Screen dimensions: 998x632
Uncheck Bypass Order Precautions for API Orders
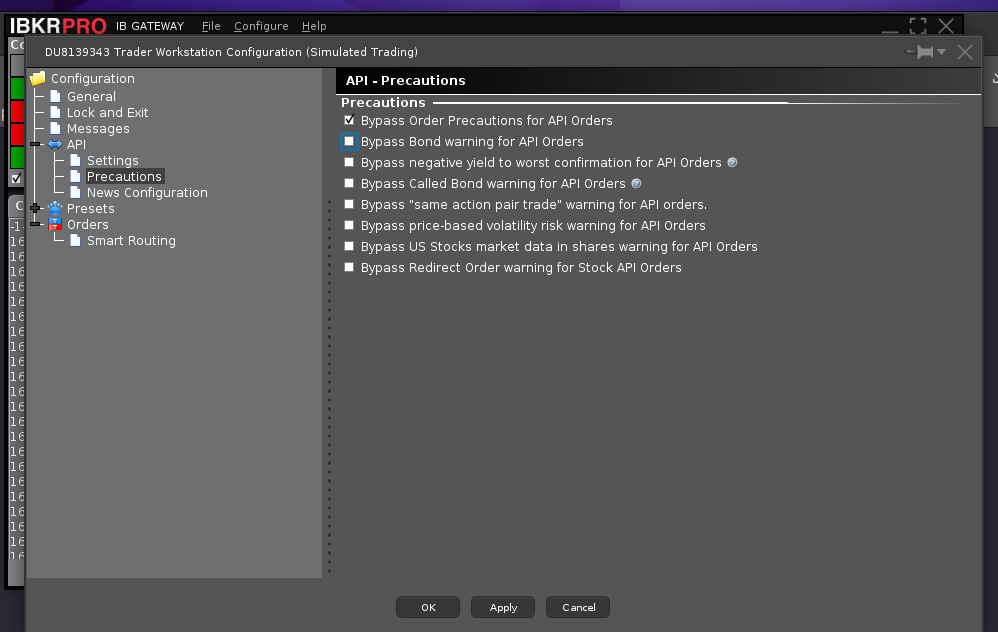point(349,120)
